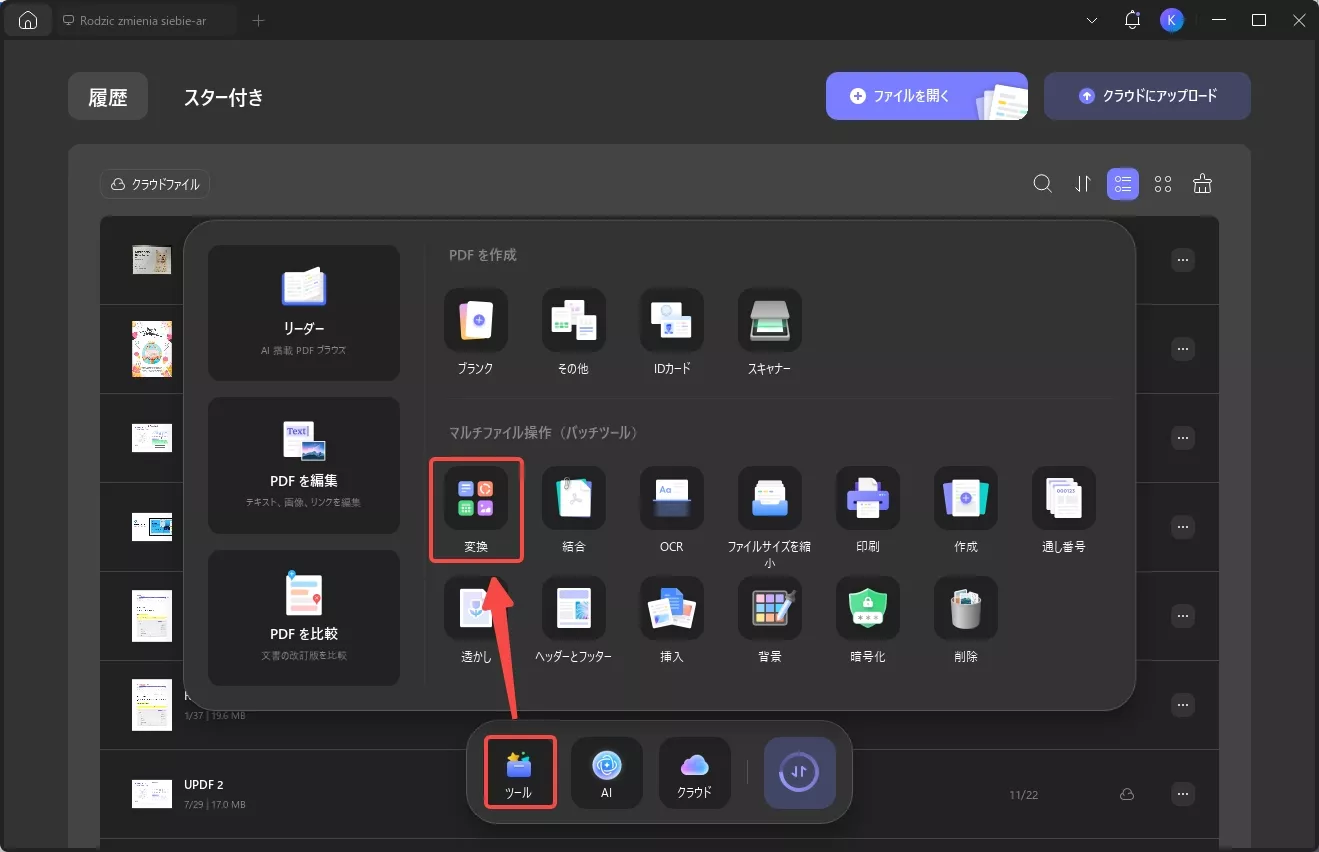Click the 11/22 date text

click(x=1025, y=794)
